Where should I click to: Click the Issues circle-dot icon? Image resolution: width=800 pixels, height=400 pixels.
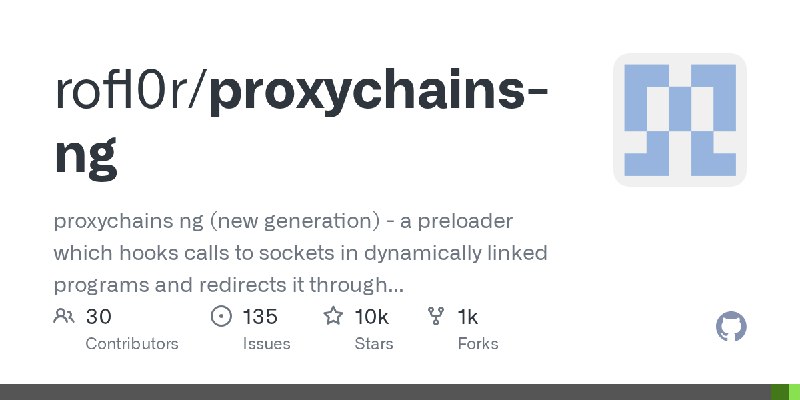pos(221,317)
